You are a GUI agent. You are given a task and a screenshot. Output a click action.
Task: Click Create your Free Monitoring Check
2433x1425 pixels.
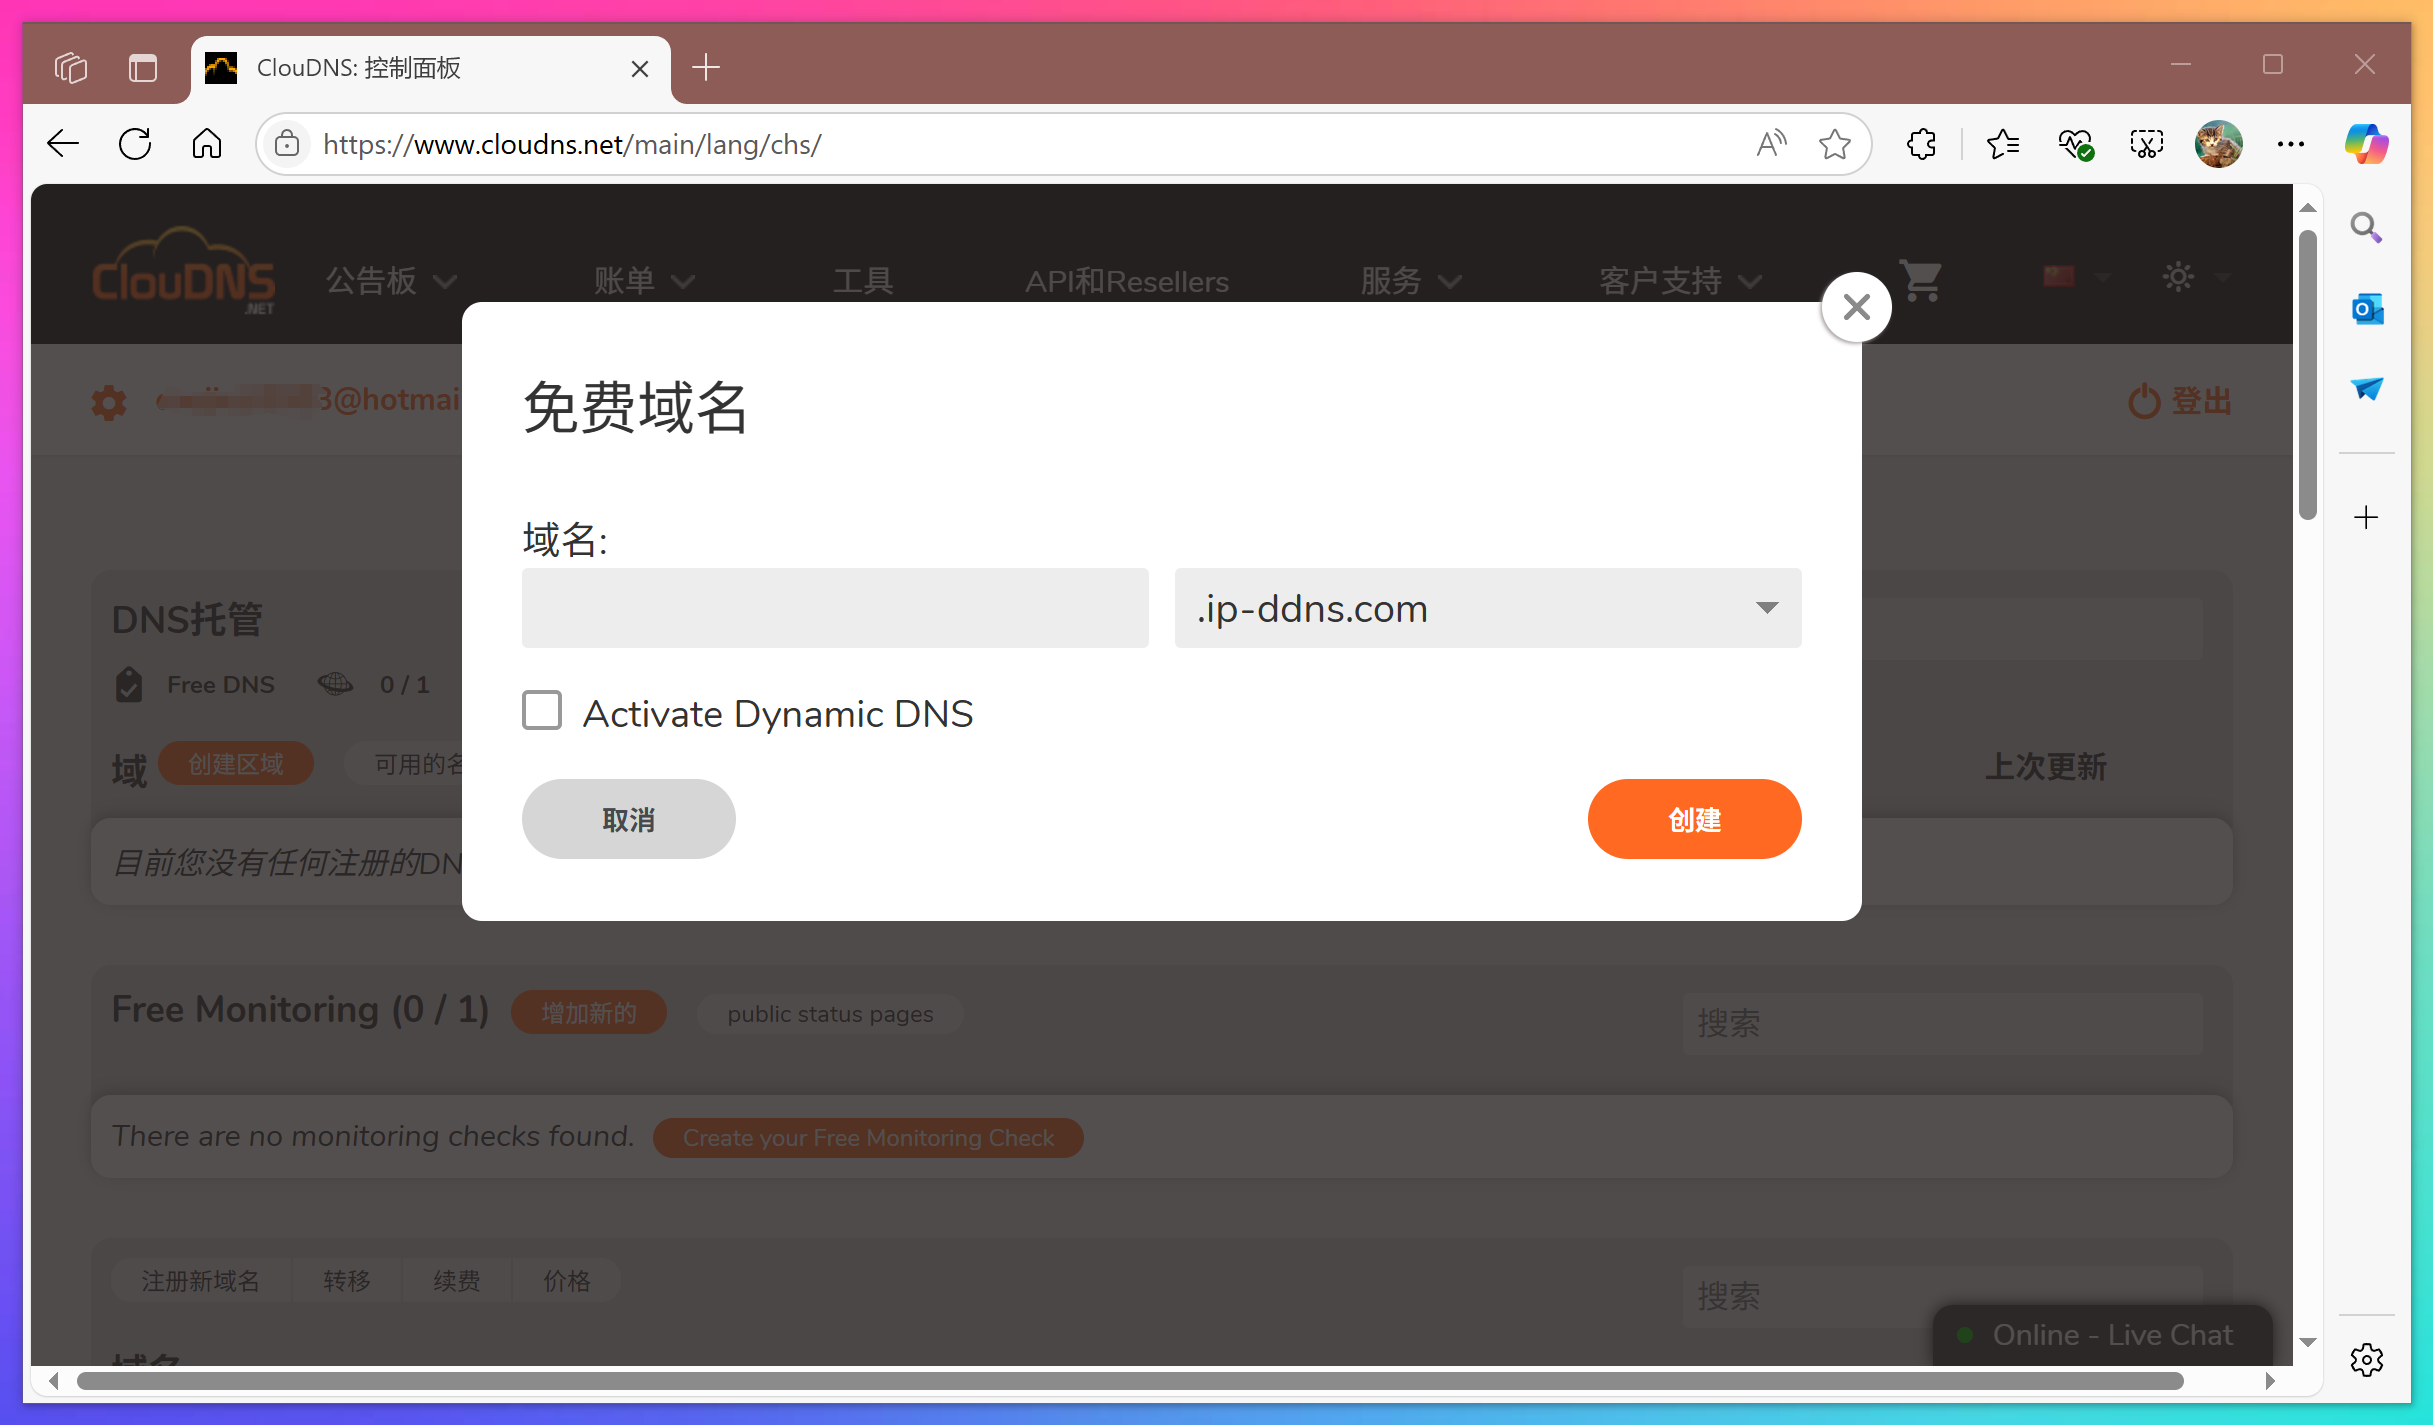[868, 1137]
